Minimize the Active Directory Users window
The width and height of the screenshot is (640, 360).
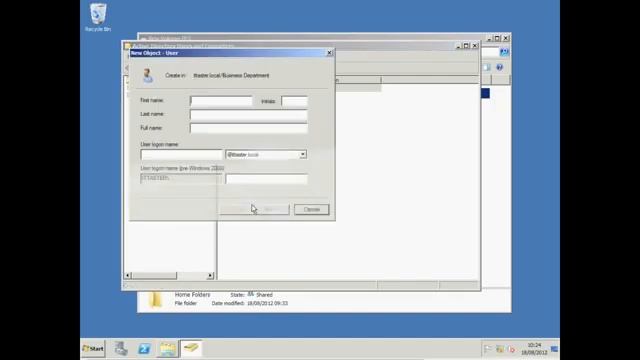click(458, 46)
